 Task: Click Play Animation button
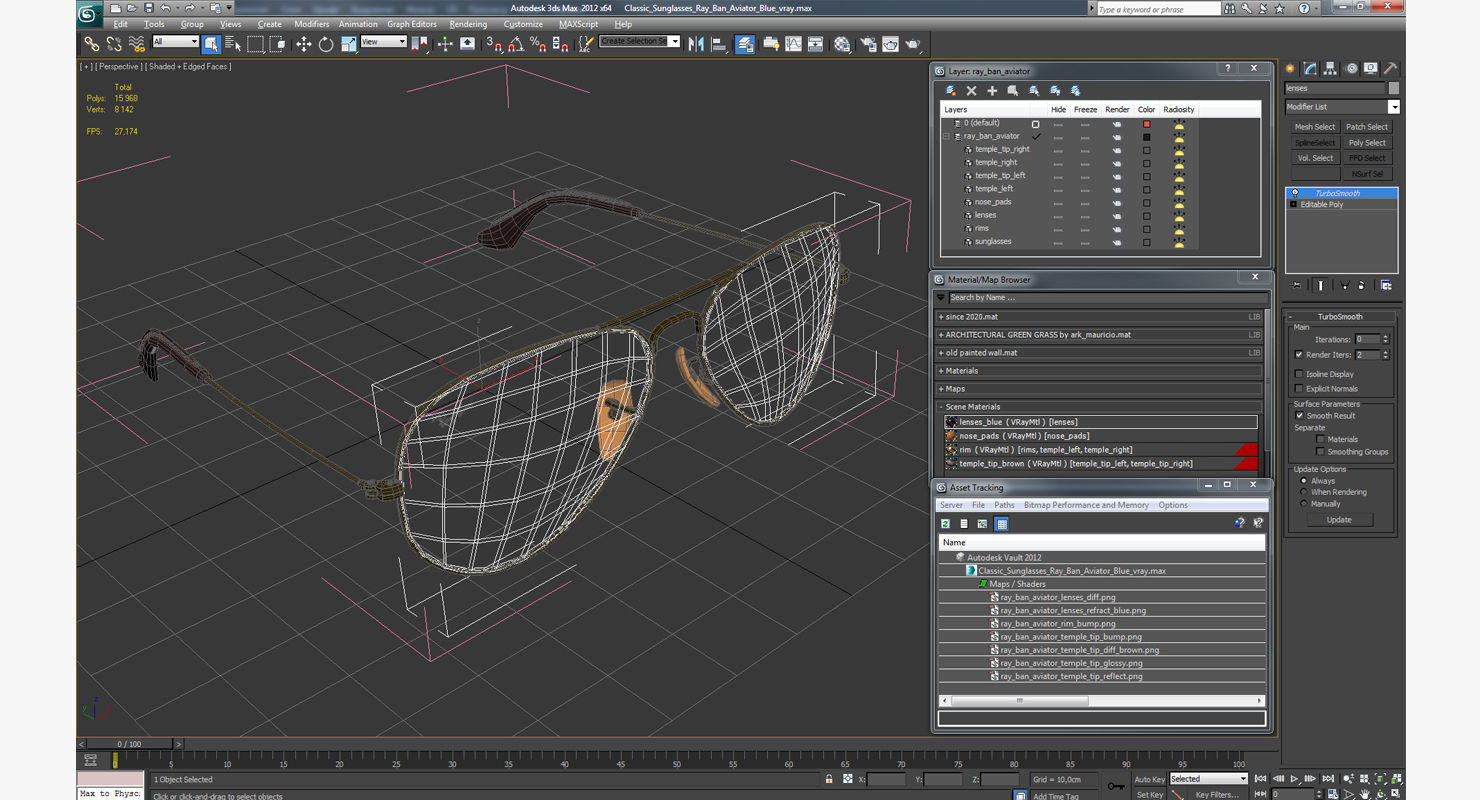(x=1294, y=778)
